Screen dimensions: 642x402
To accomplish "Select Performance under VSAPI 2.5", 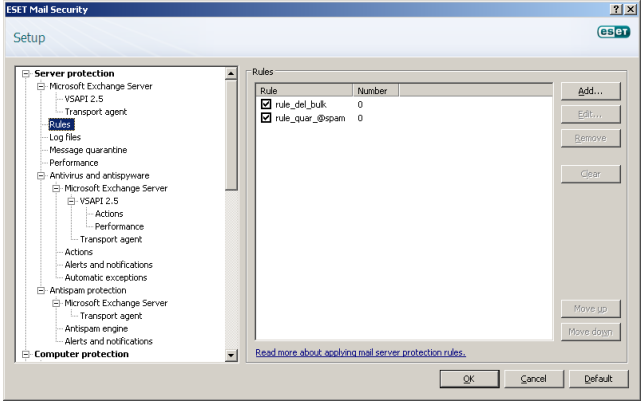I will click(119, 226).
